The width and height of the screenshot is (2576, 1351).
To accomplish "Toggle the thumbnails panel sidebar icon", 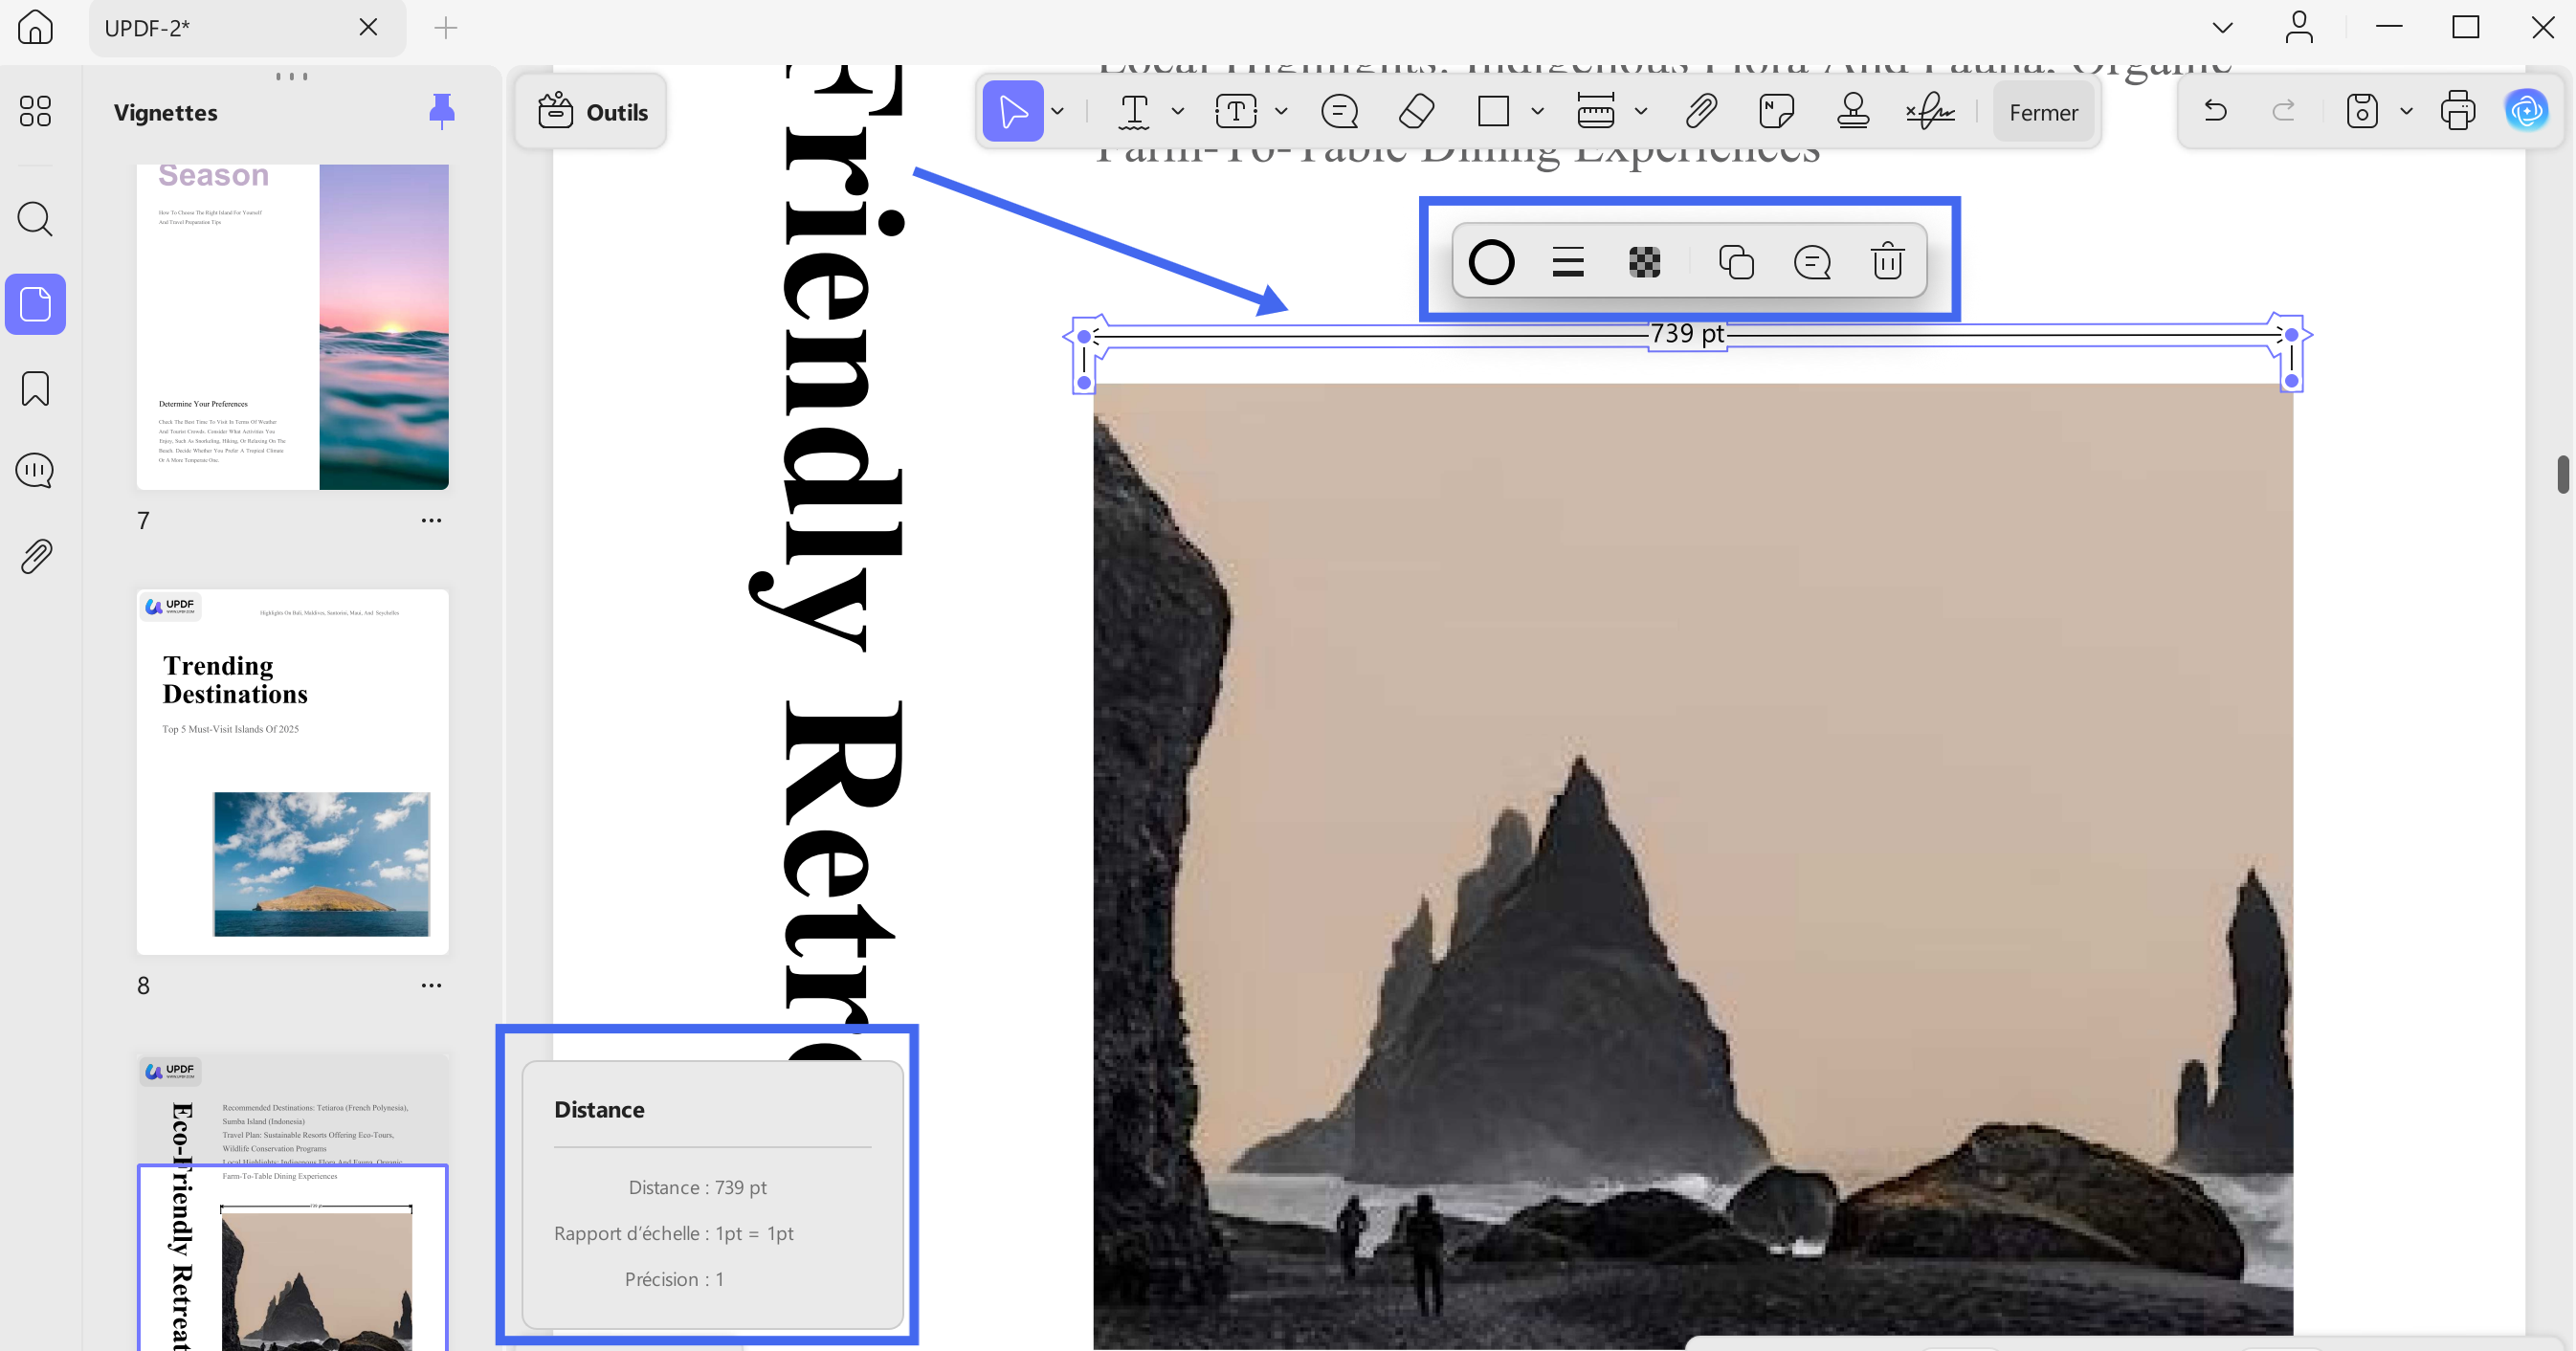I will pos(36,304).
